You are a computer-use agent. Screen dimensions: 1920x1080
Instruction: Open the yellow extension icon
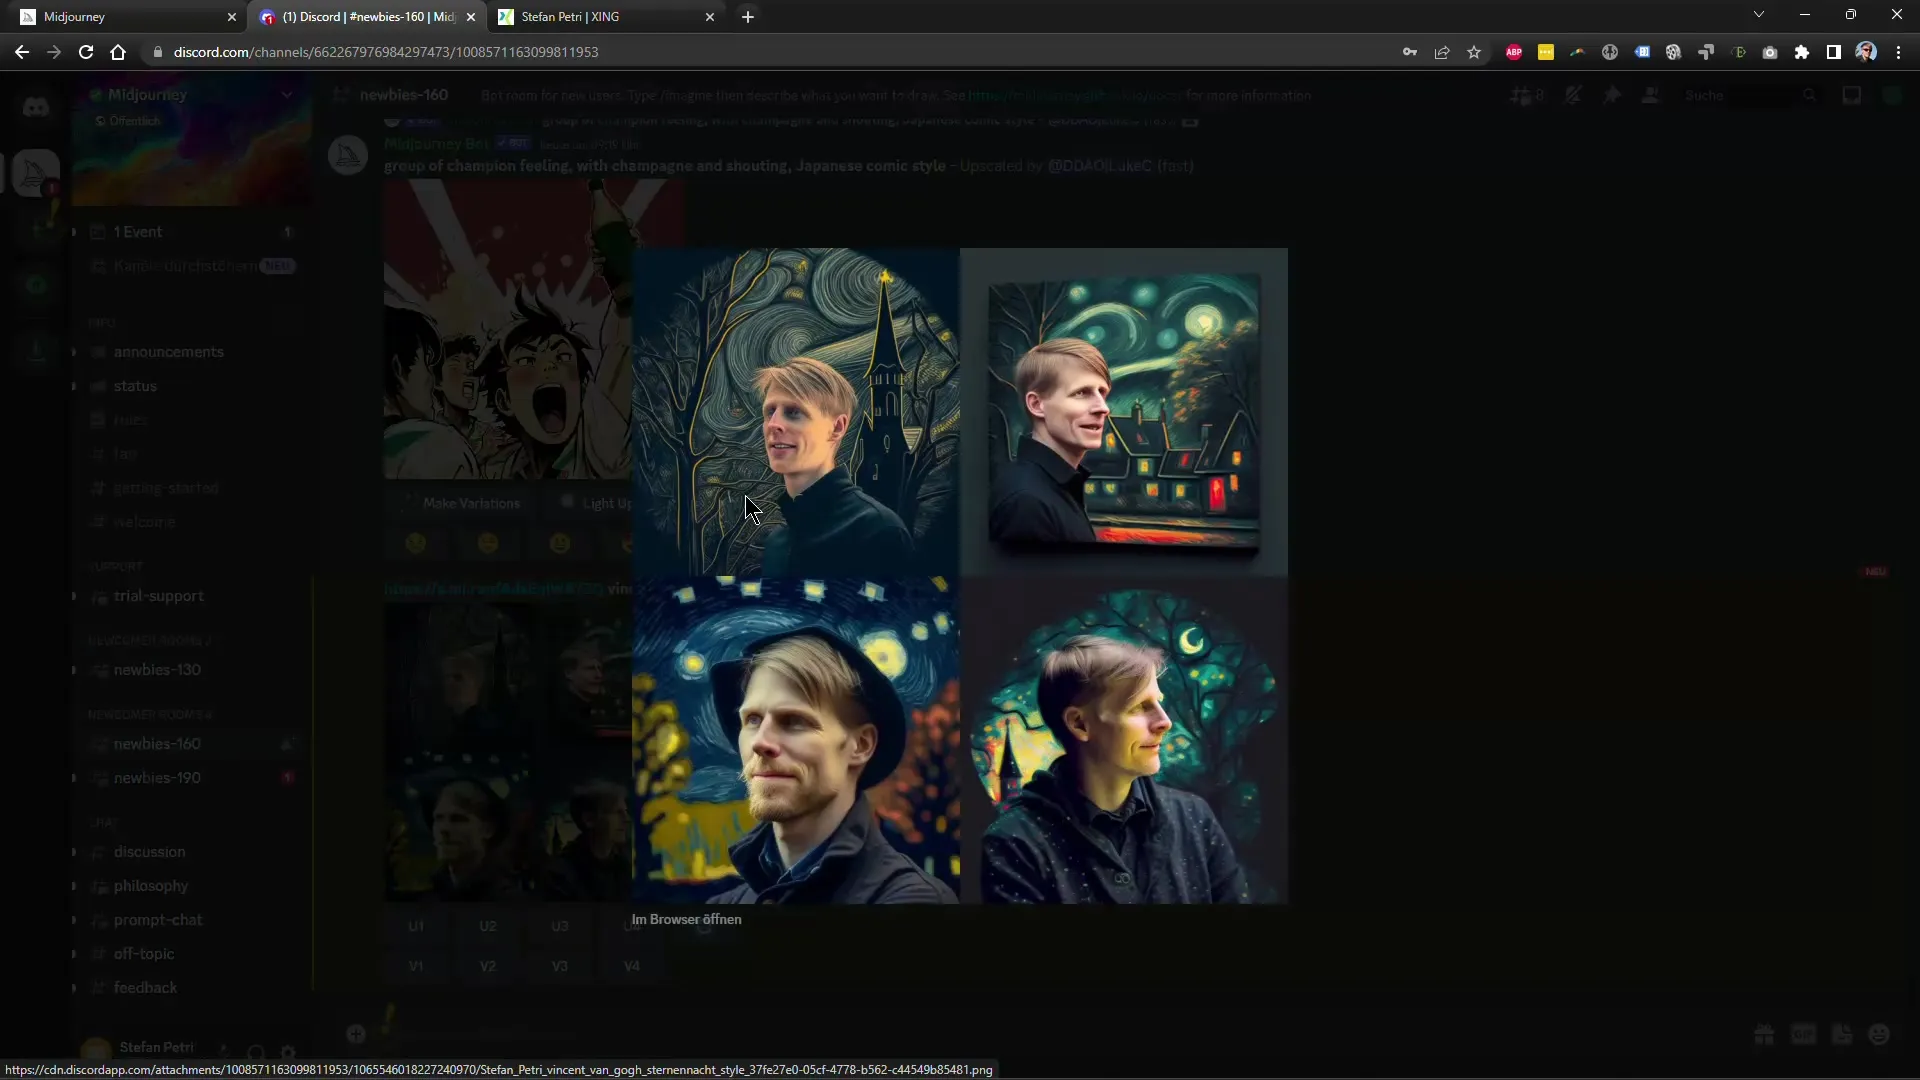point(1546,52)
